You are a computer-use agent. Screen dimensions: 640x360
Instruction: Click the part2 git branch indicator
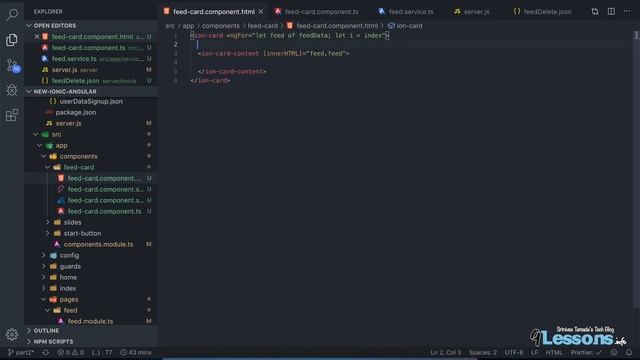(x=21, y=352)
